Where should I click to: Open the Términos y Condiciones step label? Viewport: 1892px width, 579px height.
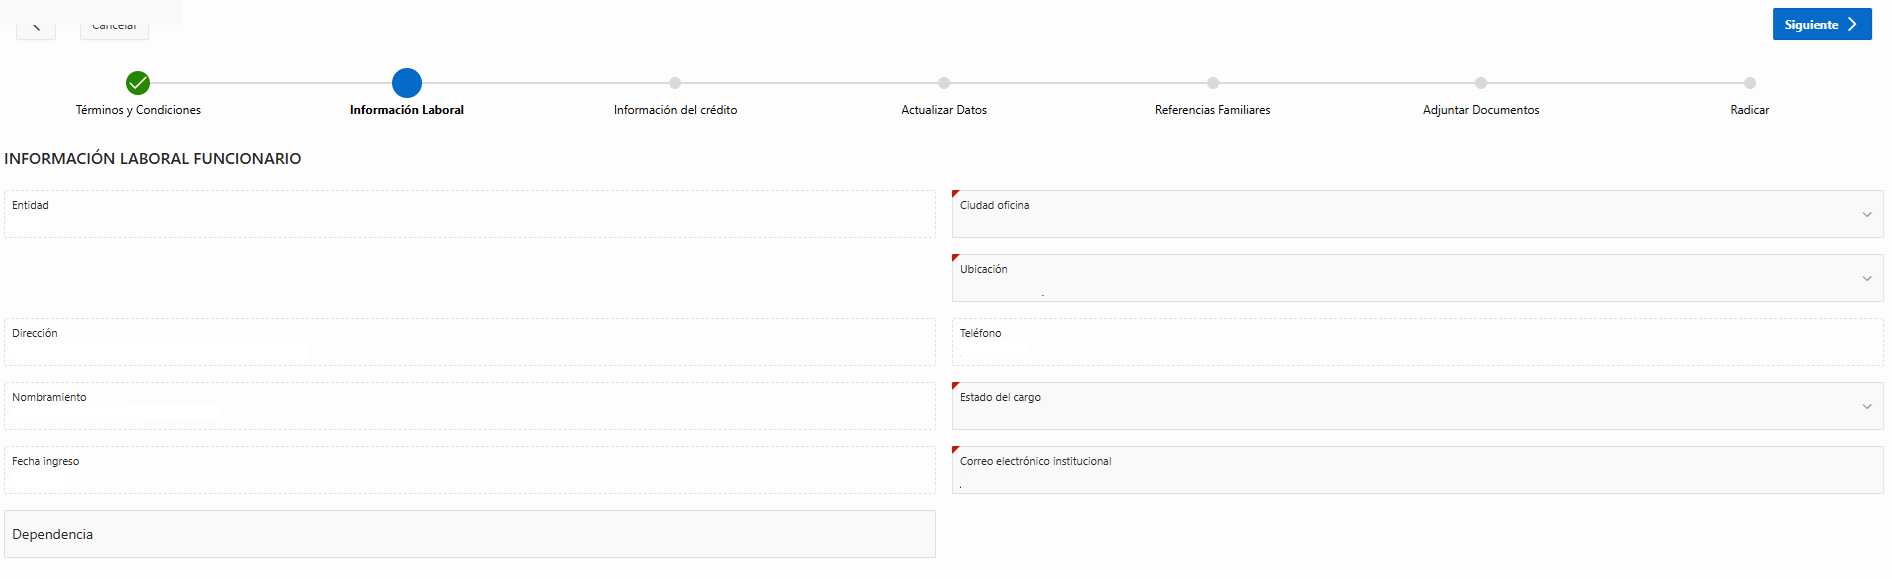138,110
